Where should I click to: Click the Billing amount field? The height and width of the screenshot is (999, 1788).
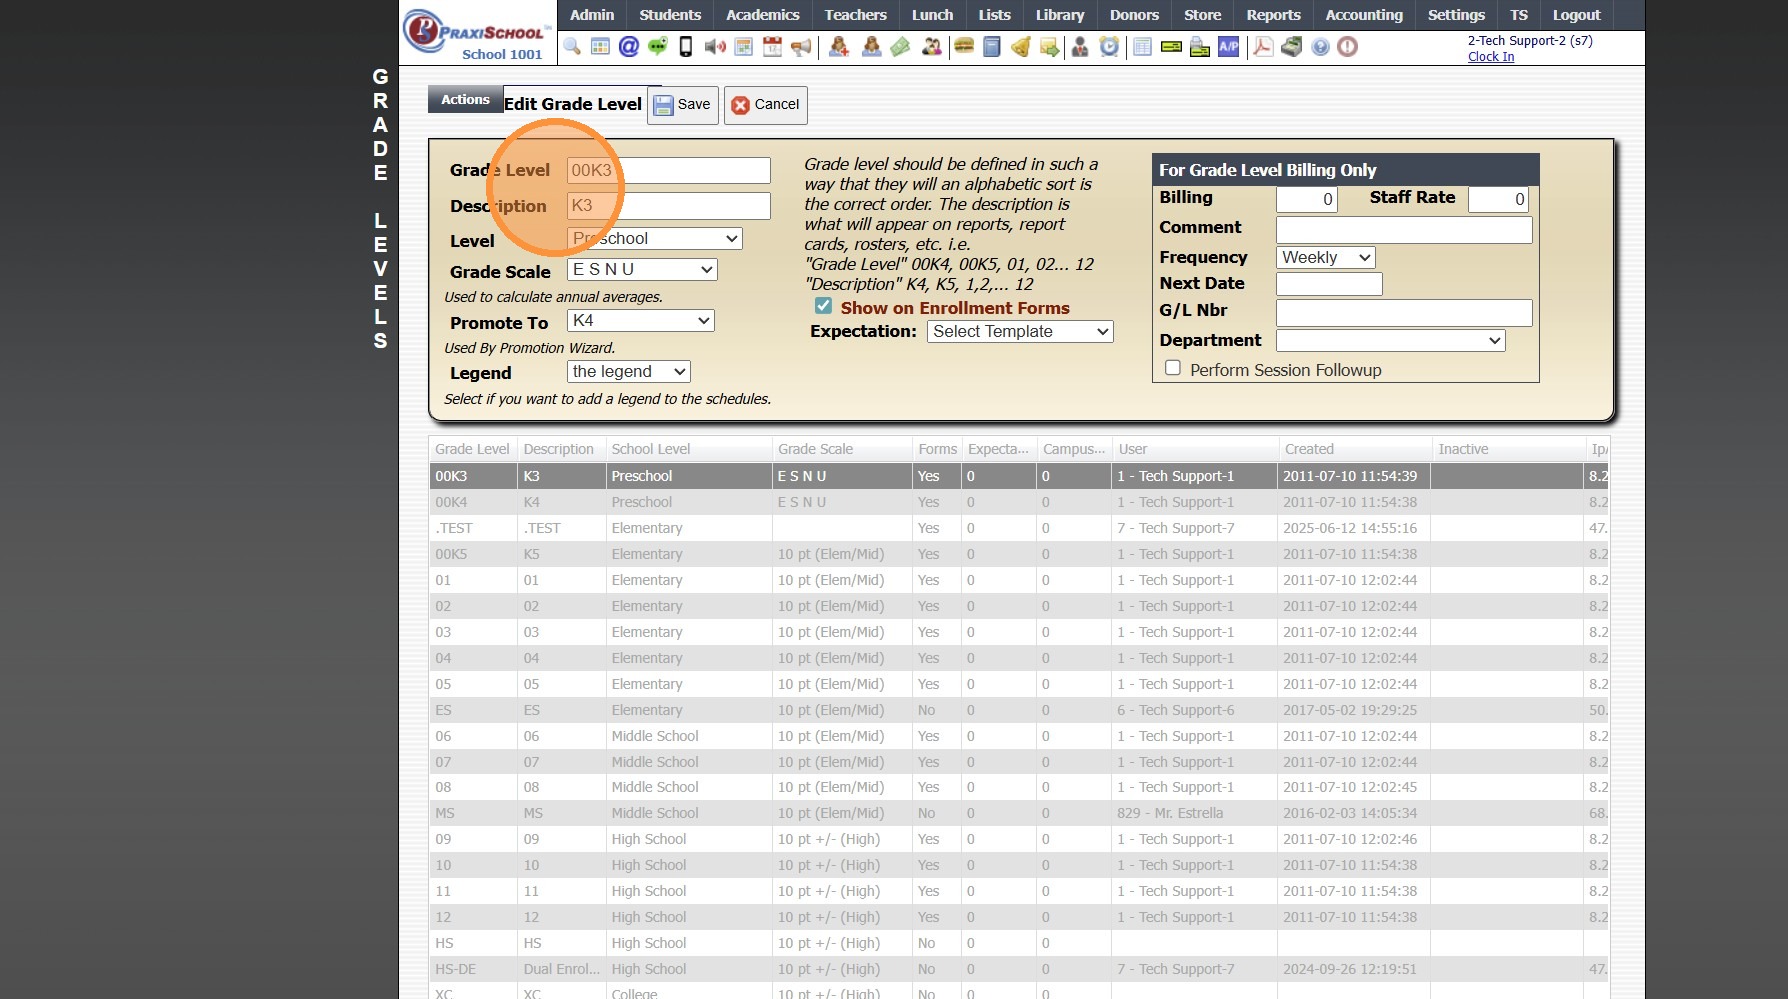(1307, 199)
